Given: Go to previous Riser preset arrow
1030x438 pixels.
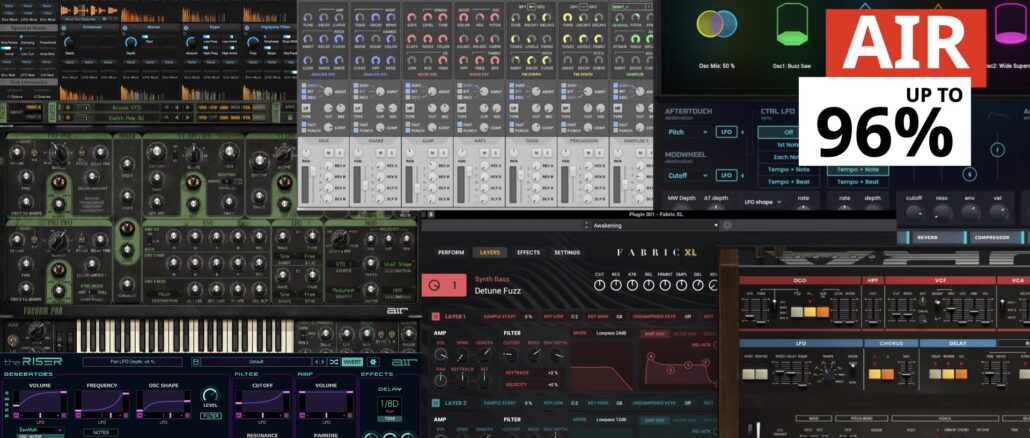Looking at the screenshot, I should click(x=315, y=362).
